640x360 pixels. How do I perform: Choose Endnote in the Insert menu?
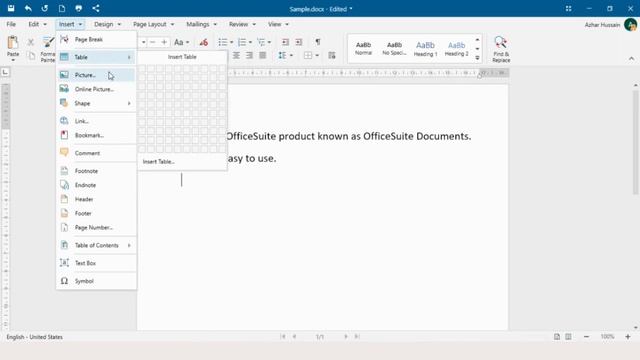pos(96,185)
